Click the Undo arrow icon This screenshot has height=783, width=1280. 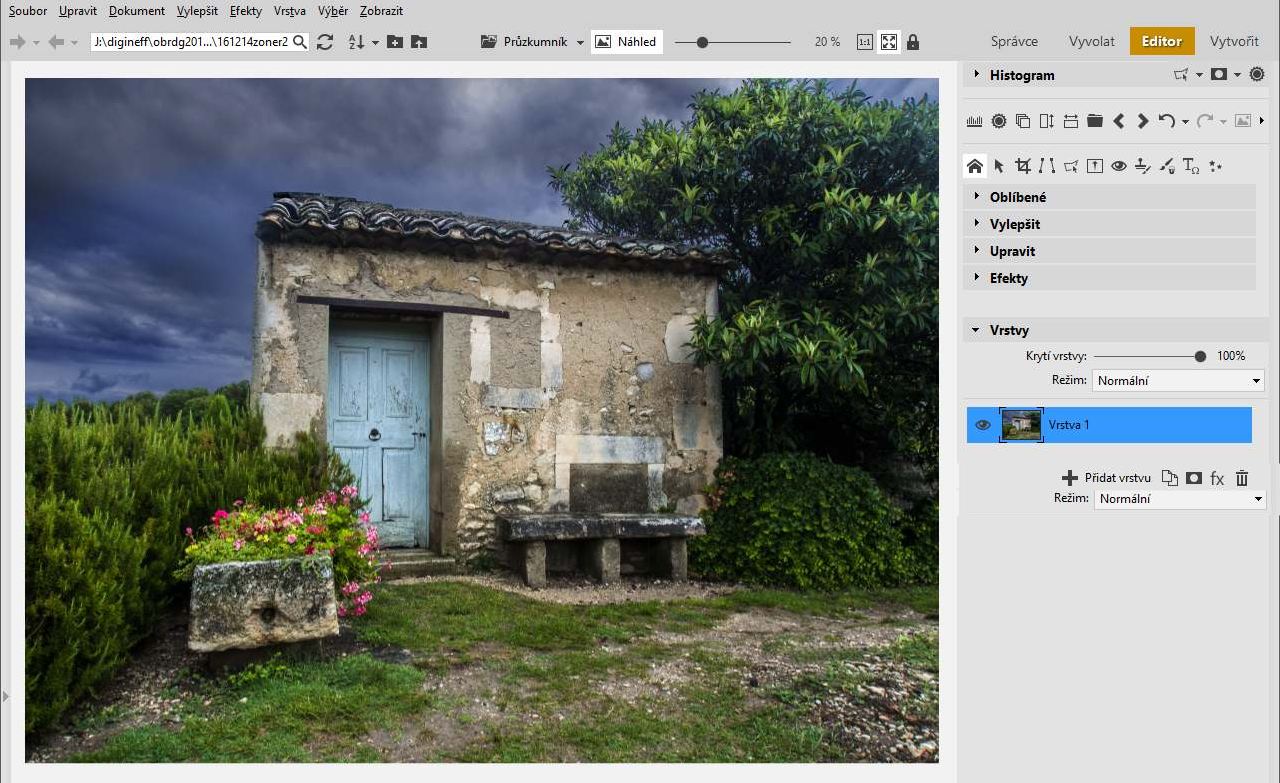[1166, 121]
